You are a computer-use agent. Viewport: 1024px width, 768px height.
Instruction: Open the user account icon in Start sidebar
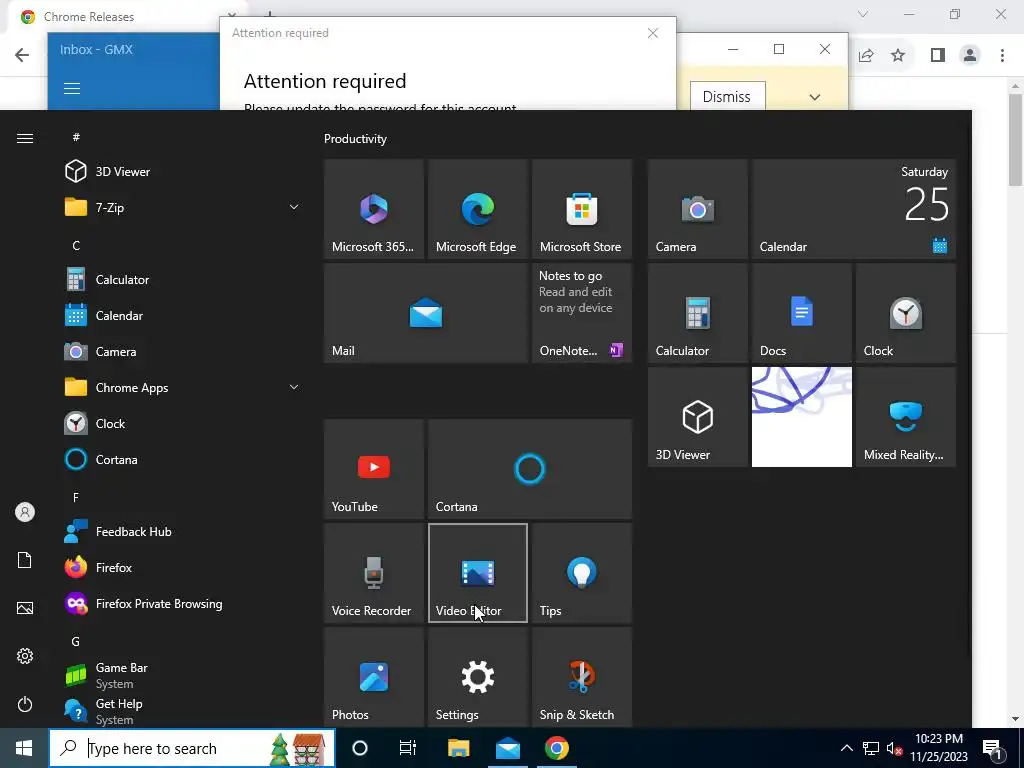click(x=25, y=512)
